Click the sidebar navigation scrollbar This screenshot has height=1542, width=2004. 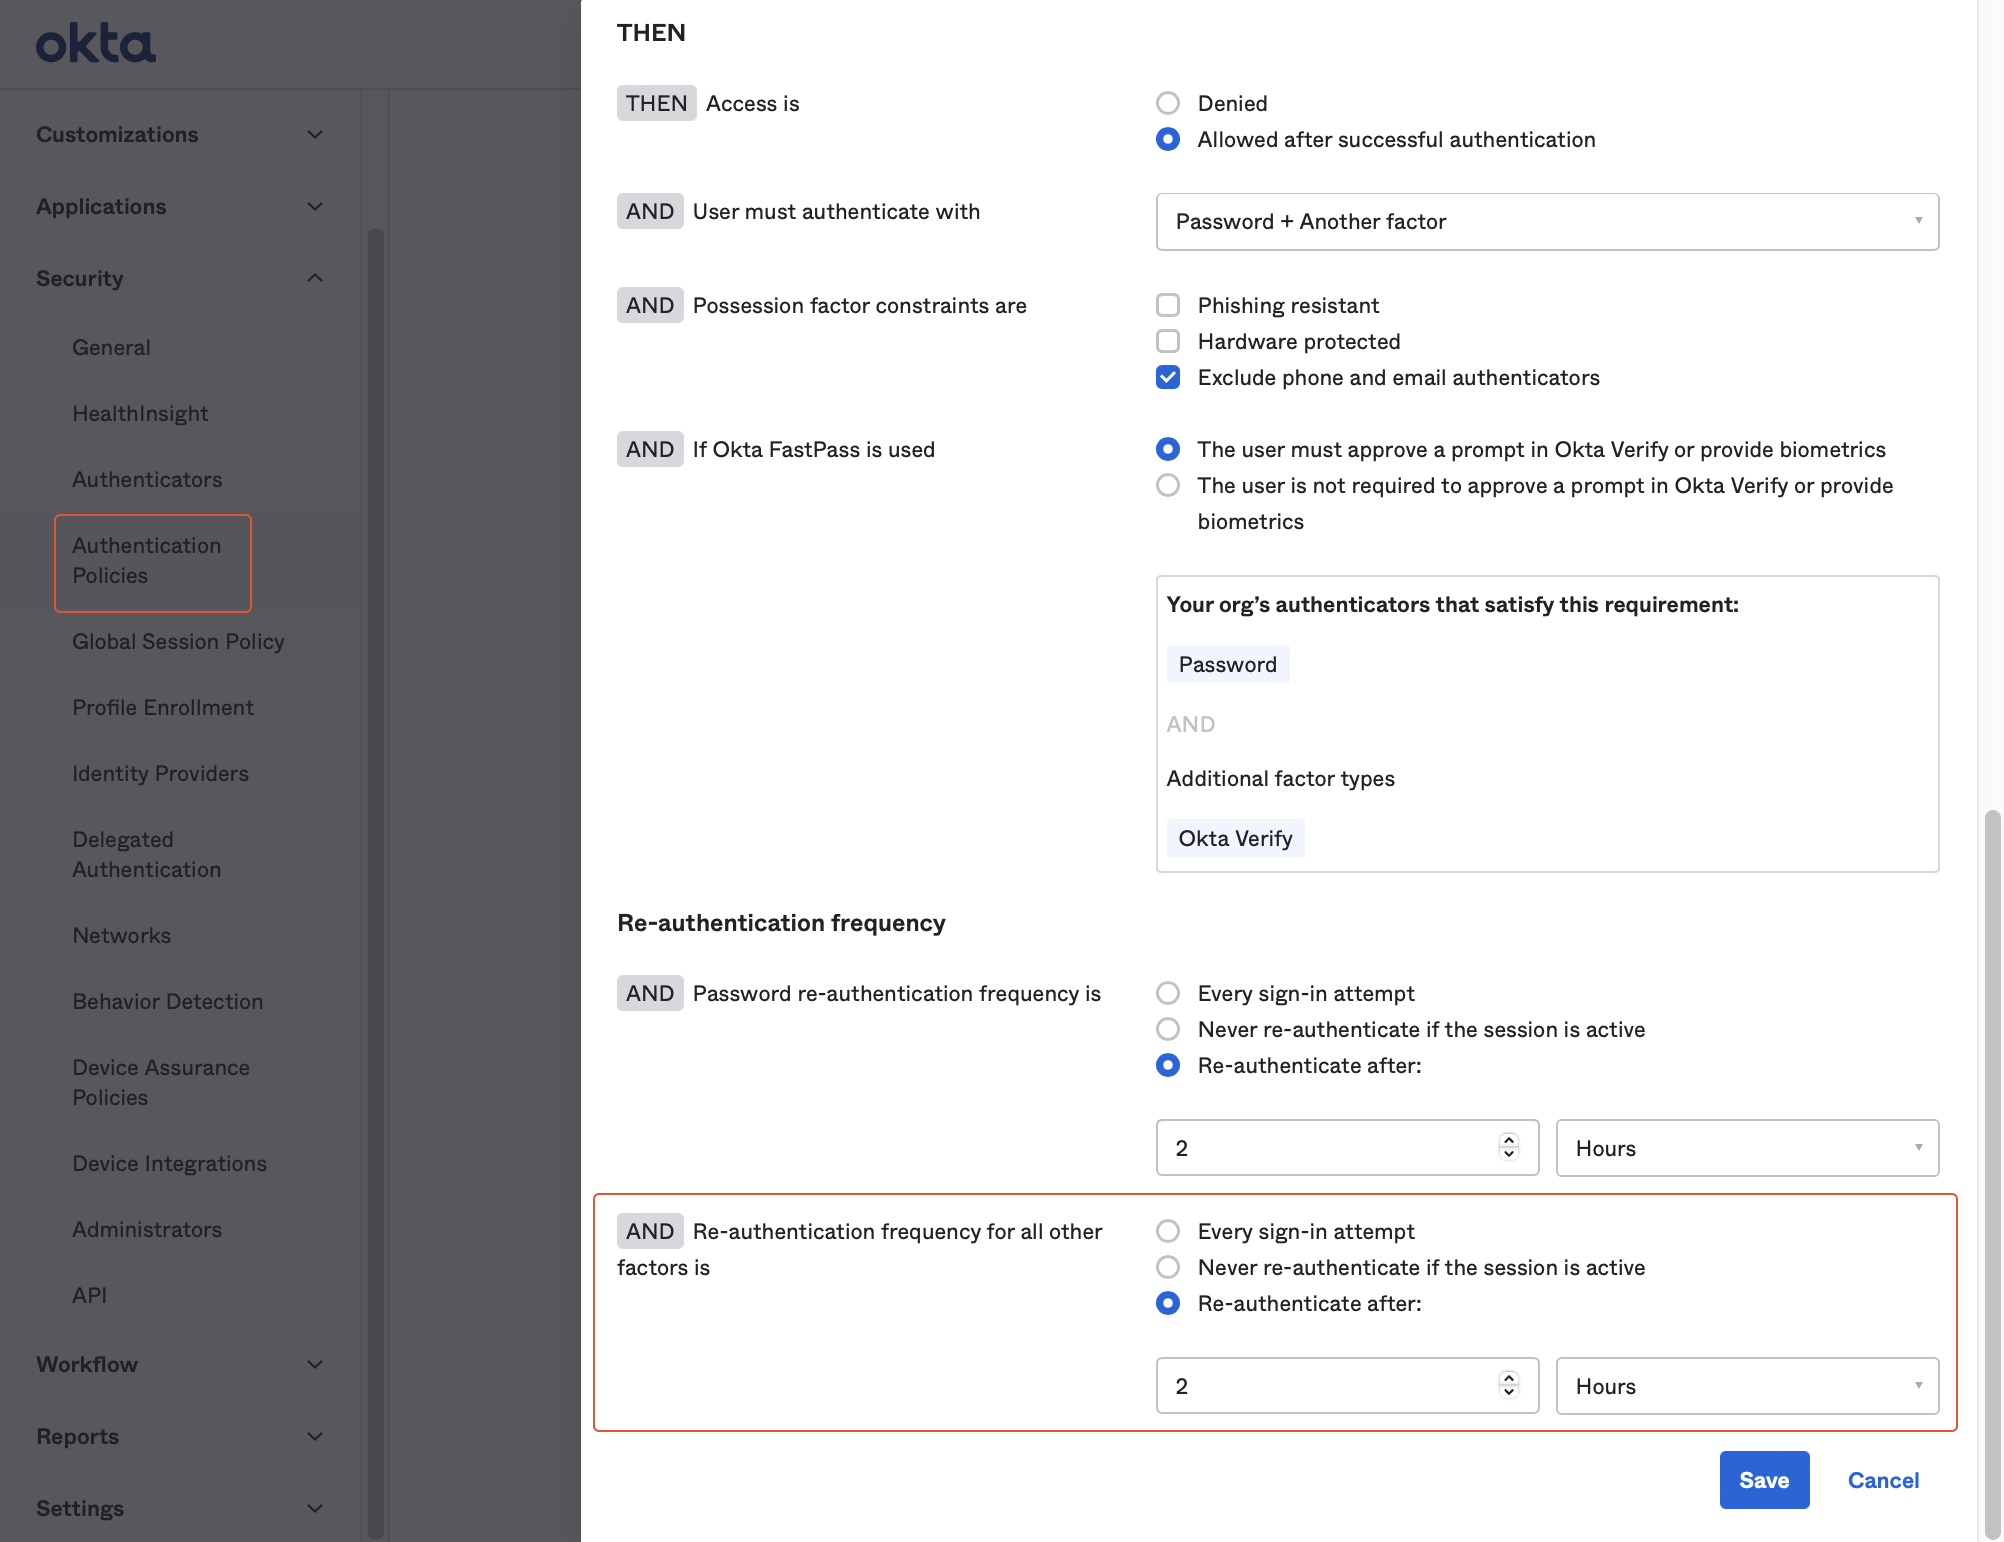(x=376, y=884)
